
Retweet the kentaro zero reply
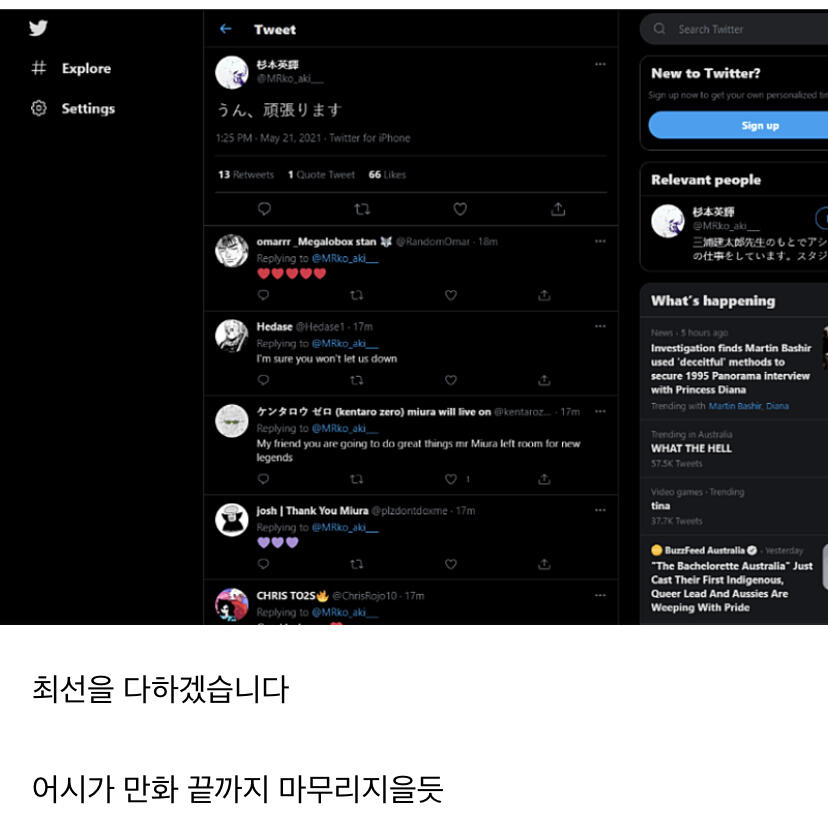356,479
